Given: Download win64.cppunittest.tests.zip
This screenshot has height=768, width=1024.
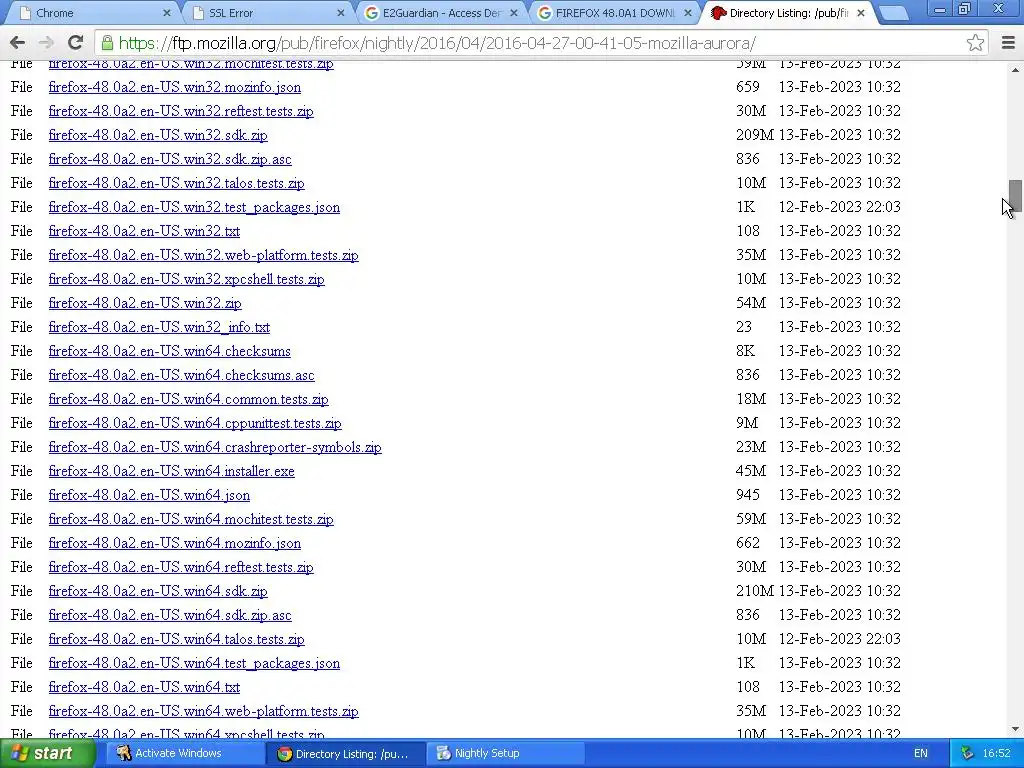Looking at the screenshot, I should [x=195, y=423].
